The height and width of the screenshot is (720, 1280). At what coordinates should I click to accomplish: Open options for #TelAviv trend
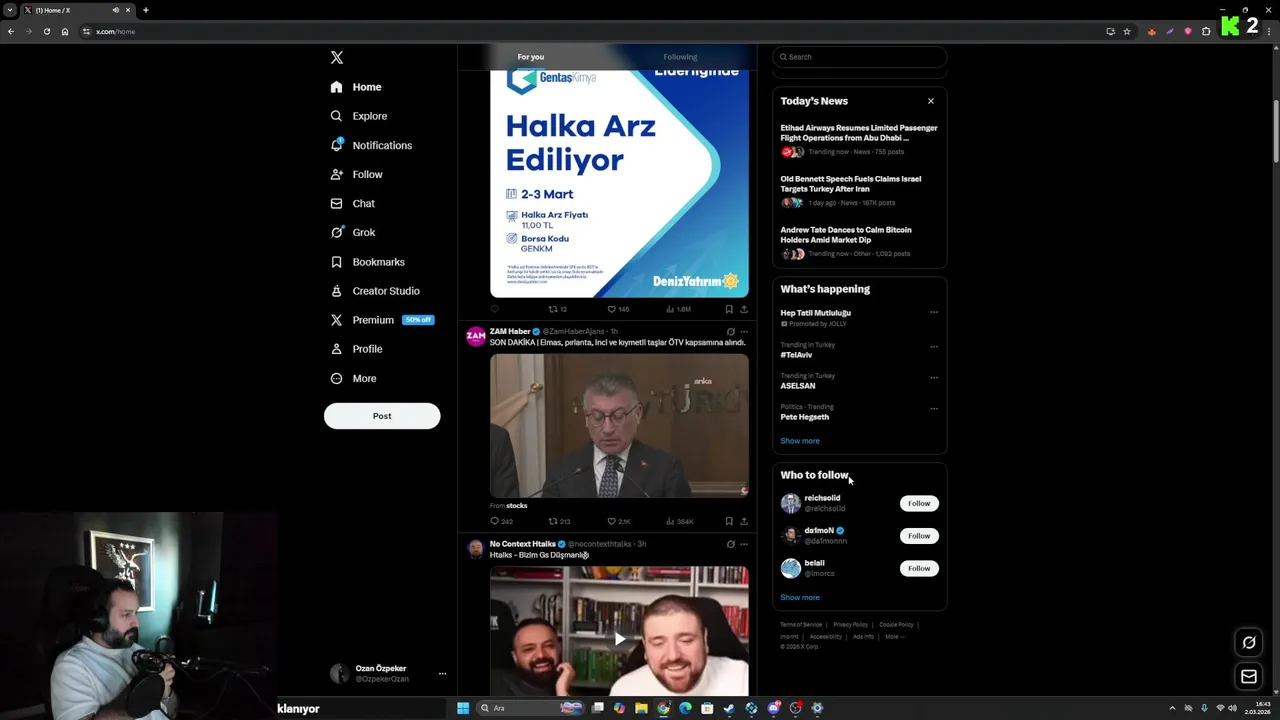point(934,346)
